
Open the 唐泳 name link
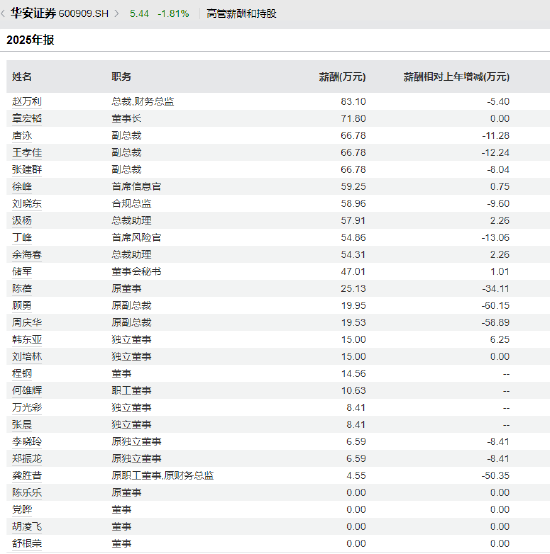(22, 136)
